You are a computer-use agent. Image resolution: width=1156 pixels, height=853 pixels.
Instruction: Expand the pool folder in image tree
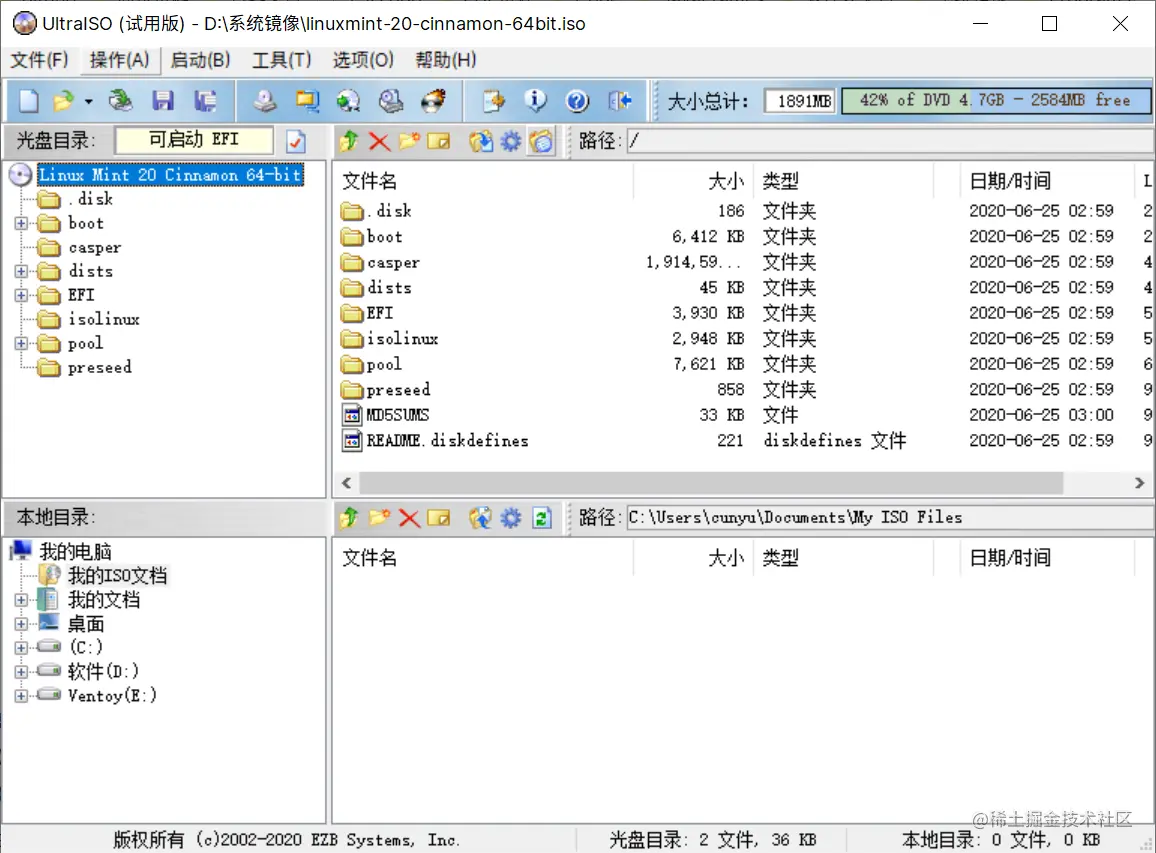click(21, 344)
